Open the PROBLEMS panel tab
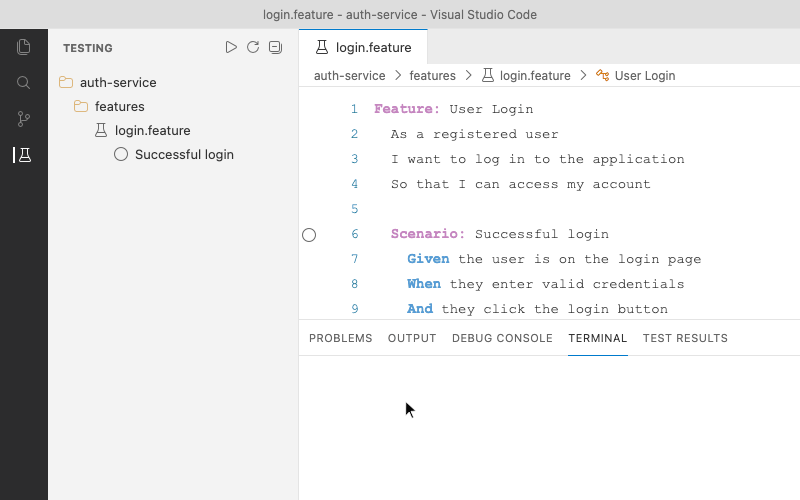The height and width of the screenshot is (500, 800). pyautogui.click(x=340, y=338)
